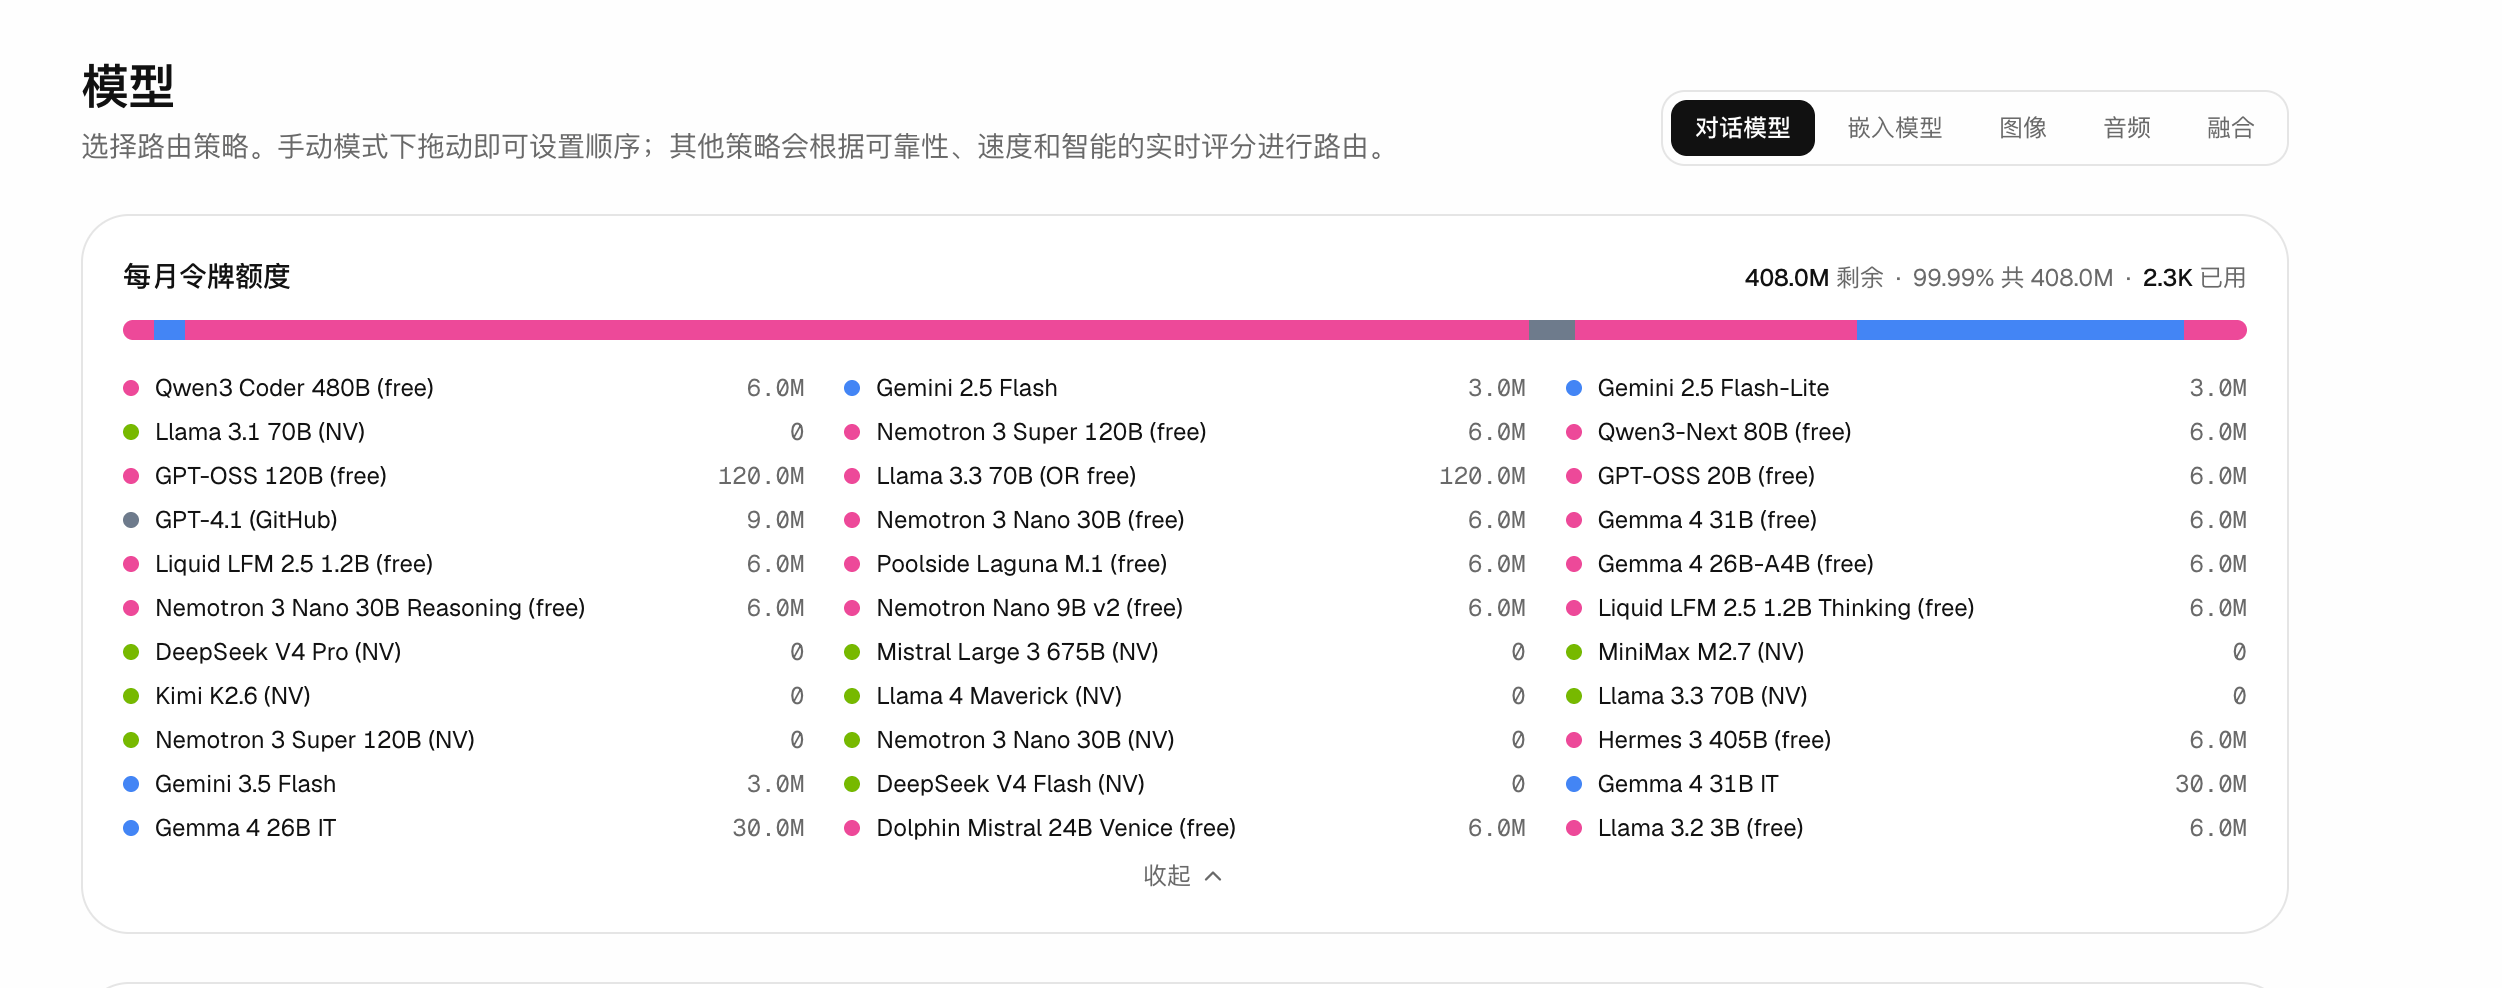Select the Qwen3 Coder 480B (free) label
This screenshot has height=988, width=2502.
(x=294, y=388)
